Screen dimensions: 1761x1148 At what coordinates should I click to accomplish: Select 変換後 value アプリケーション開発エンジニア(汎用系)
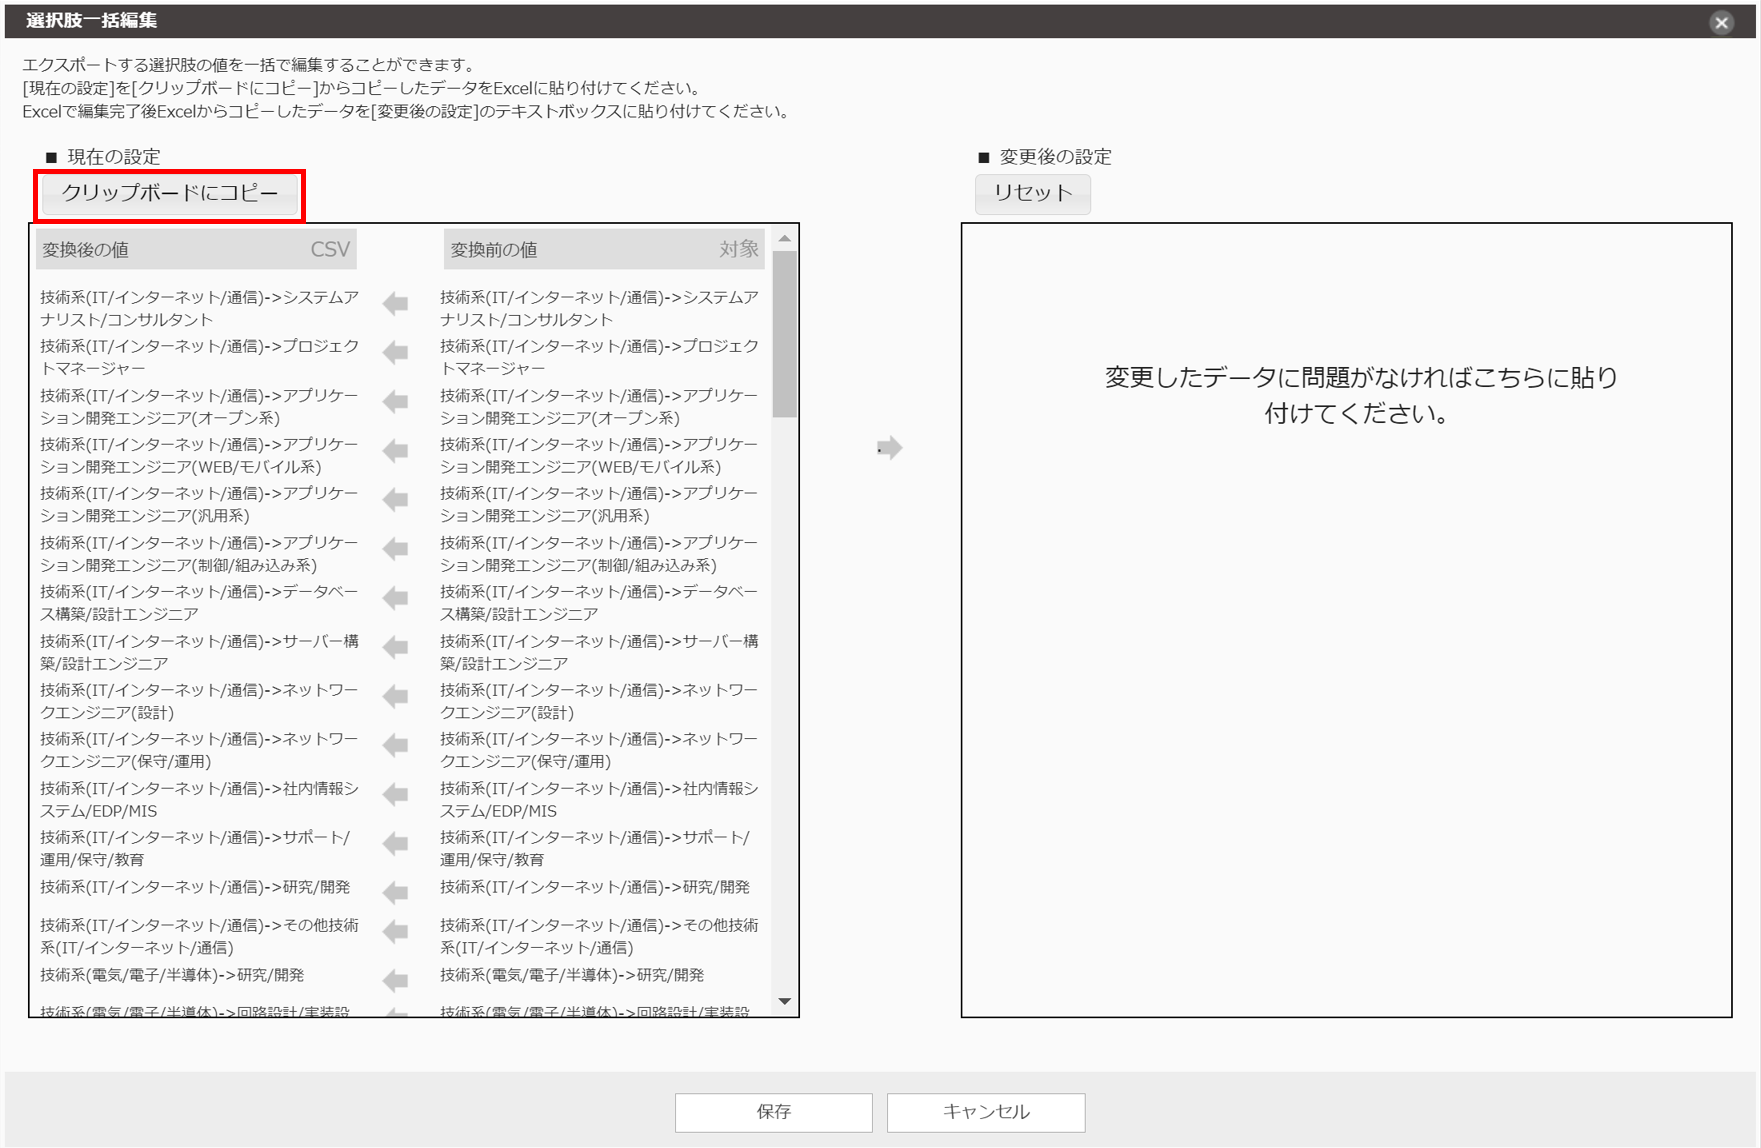199,504
